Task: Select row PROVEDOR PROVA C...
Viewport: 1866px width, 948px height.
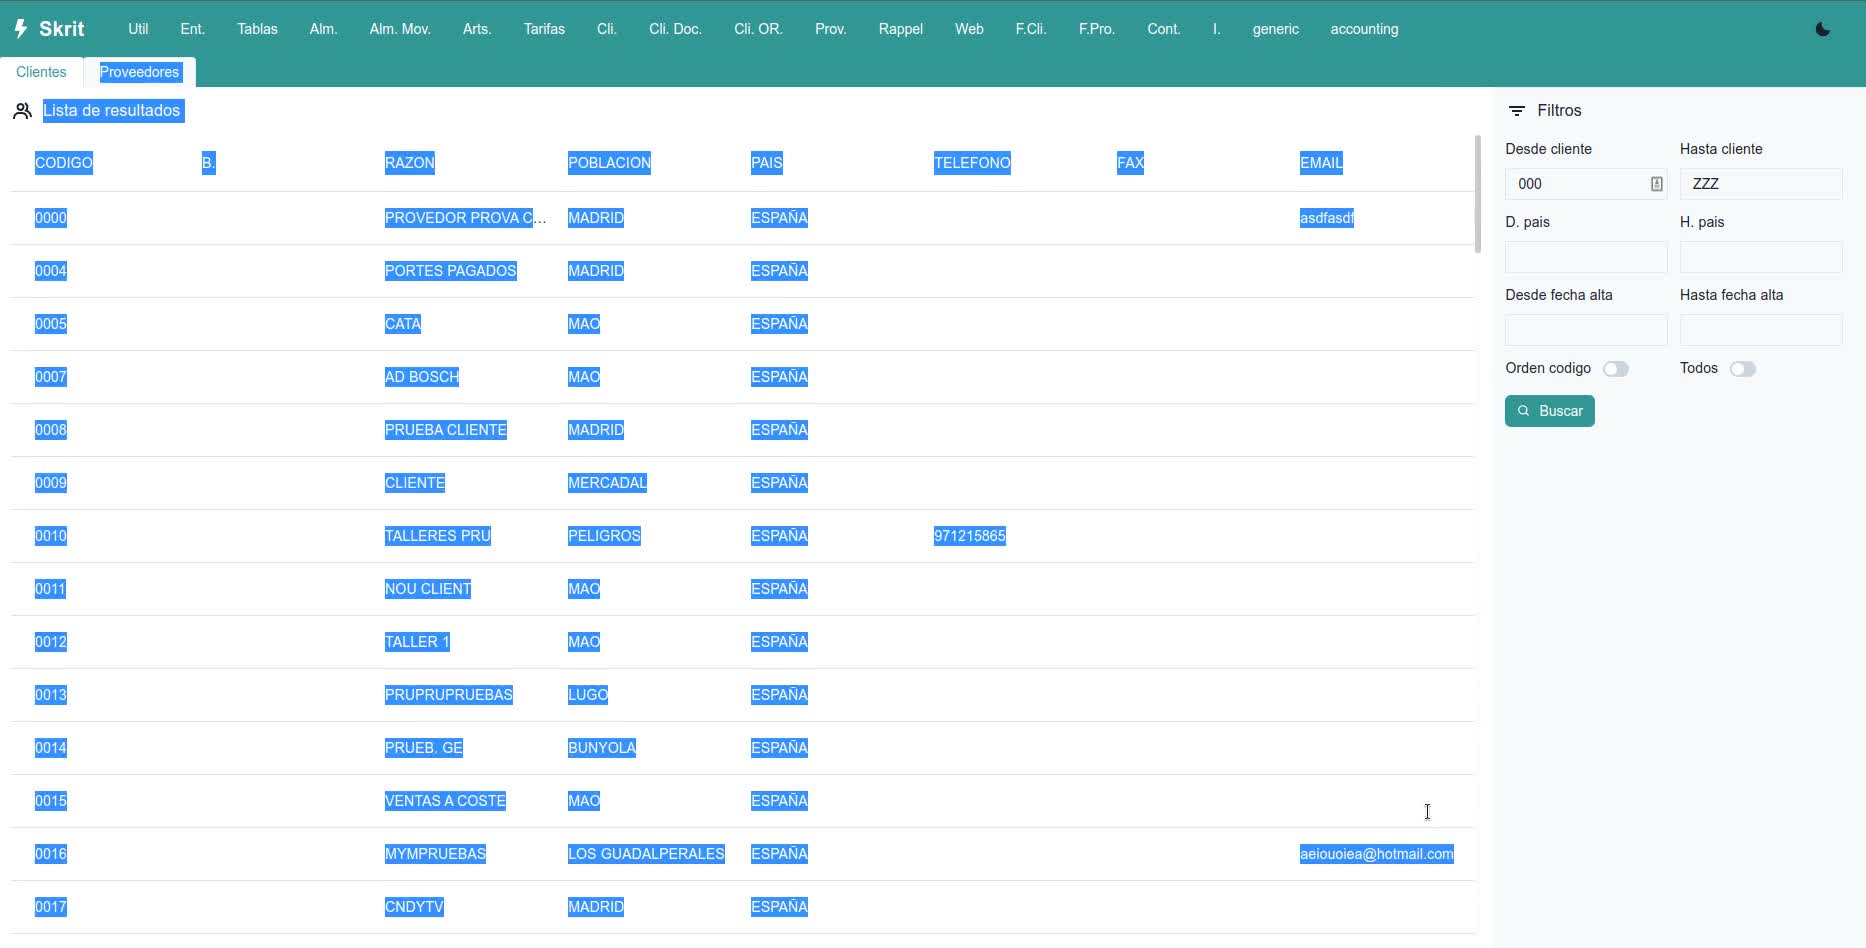Action: click(743, 218)
